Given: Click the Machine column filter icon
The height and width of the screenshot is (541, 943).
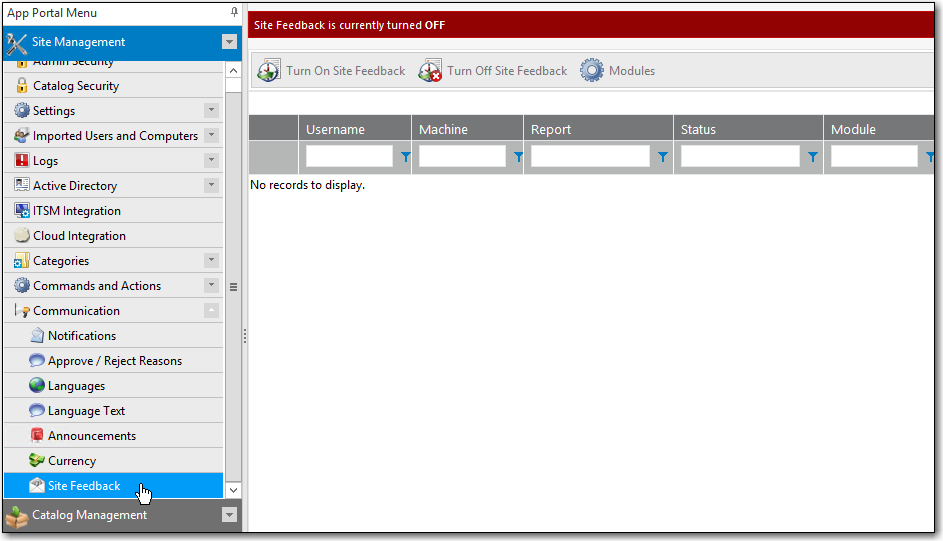Looking at the screenshot, I should pyautogui.click(x=518, y=157).
